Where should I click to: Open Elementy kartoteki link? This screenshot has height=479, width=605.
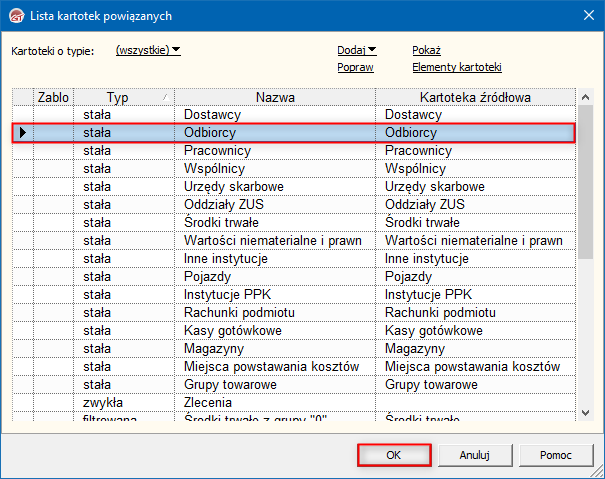coord(456,68)
